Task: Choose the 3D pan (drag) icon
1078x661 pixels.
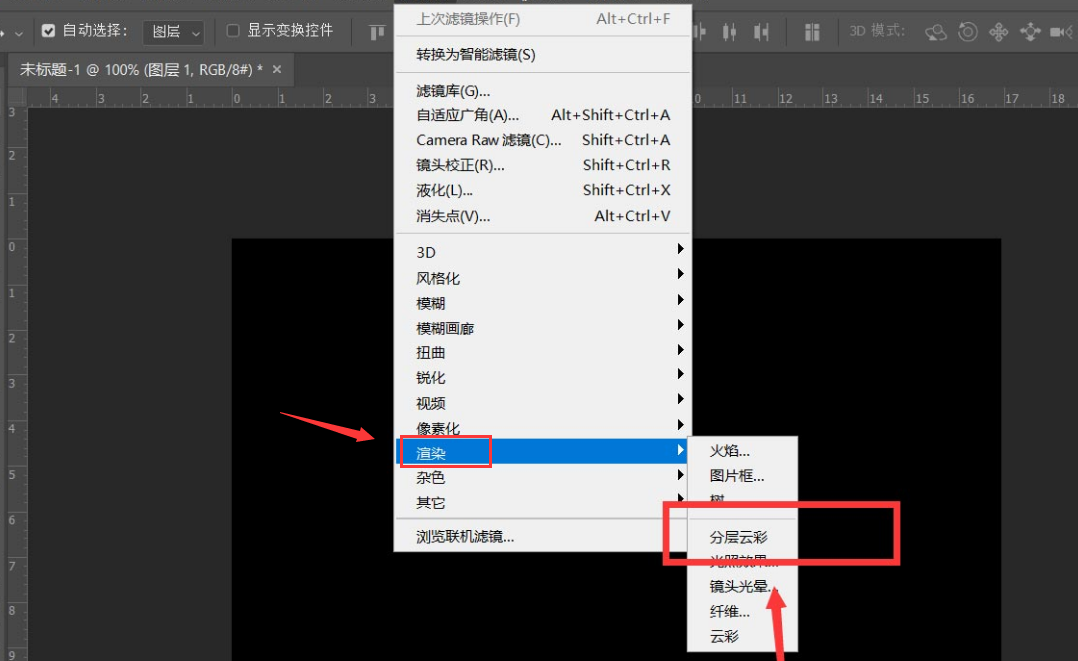Action: 998,32
